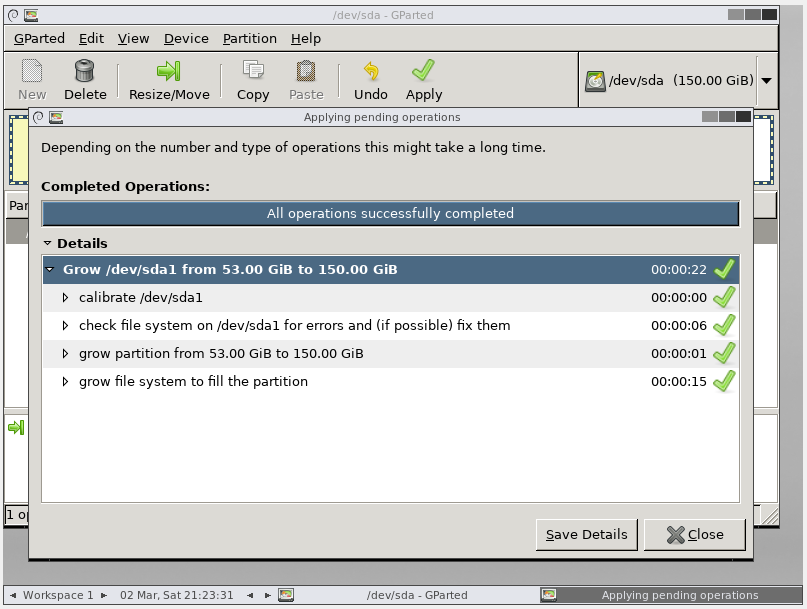Click the Paste partition icon
The width and height of the screenshot is (807, 609).
tap(306, 72)
